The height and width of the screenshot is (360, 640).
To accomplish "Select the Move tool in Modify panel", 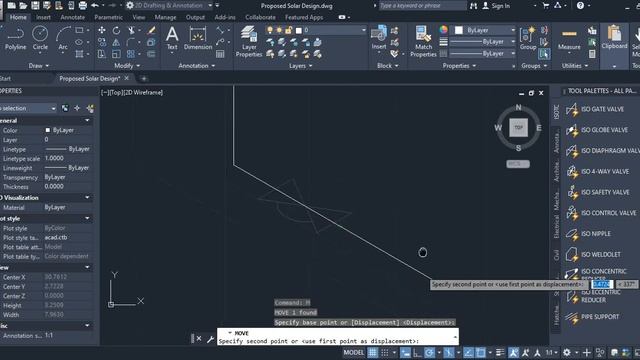I will click(102, 30).
